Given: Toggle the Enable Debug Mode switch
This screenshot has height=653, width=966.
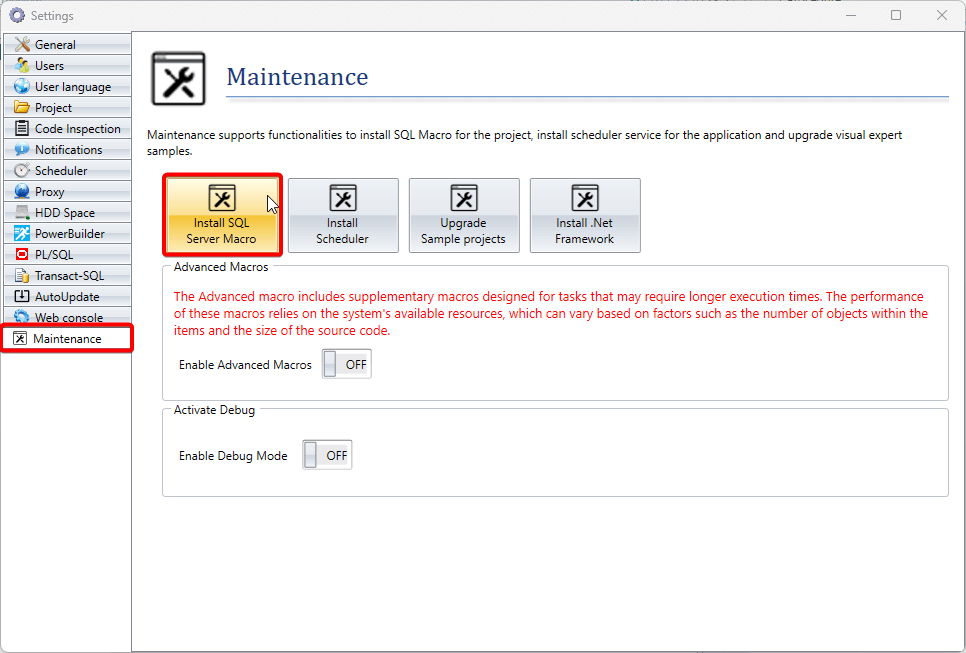Looking at the screenshot, I should tap(327, 455).
